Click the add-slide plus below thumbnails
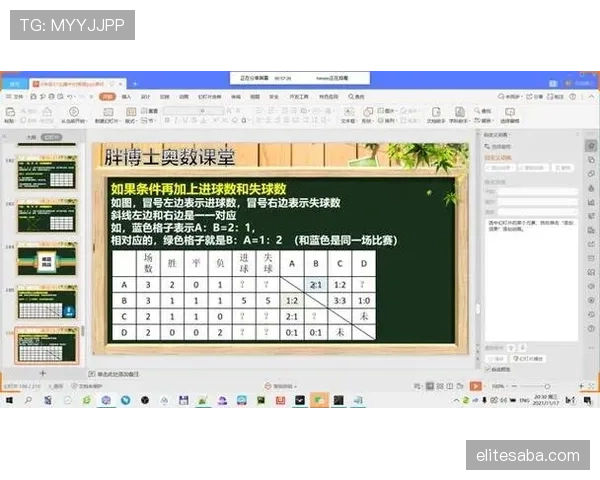Image resolution: width=600 pixels, height=480 pixels. coord(43,373)
